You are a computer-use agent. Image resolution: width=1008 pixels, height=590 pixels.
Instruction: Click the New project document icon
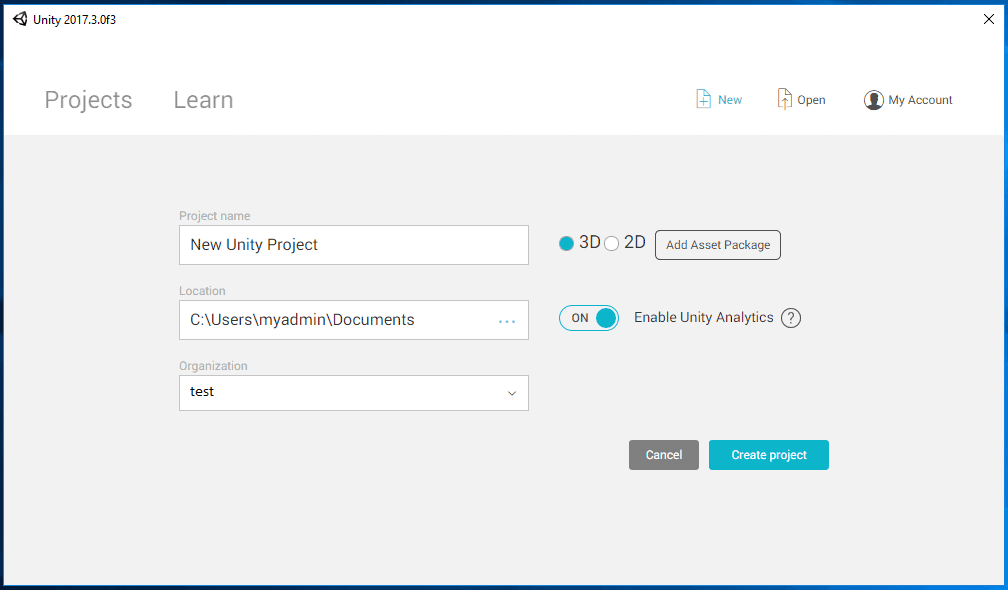(703, 99)
